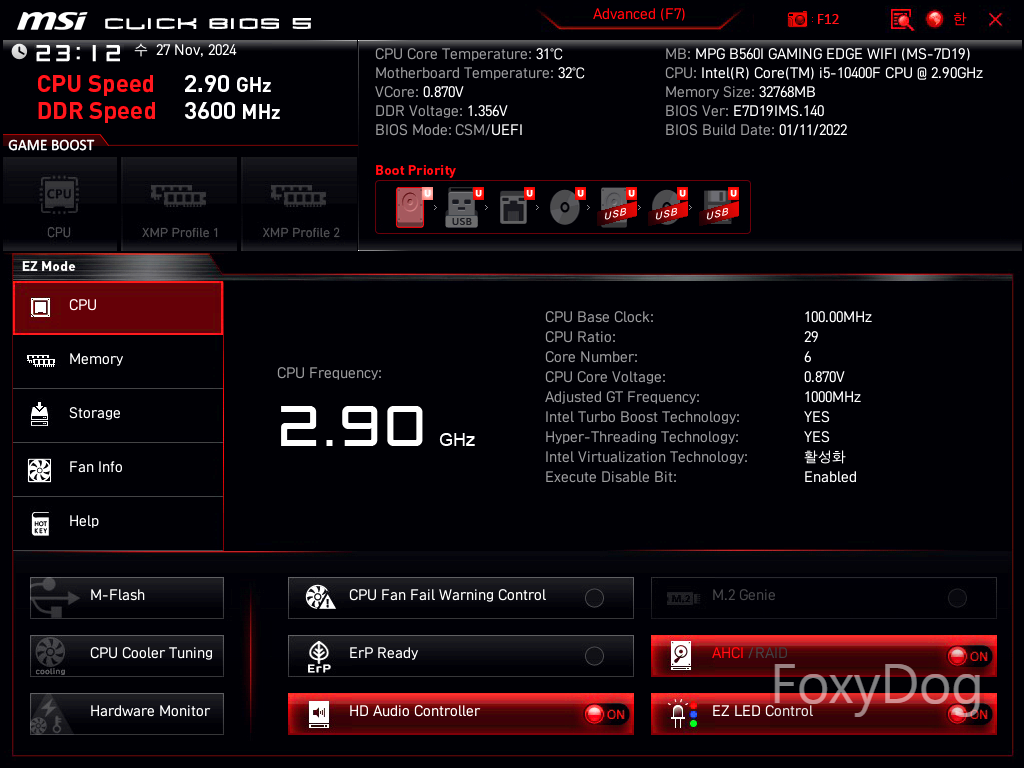Click the Intel Virtualization Technology value 활성화
1024x768 pixels.
(x=825, y=456)
